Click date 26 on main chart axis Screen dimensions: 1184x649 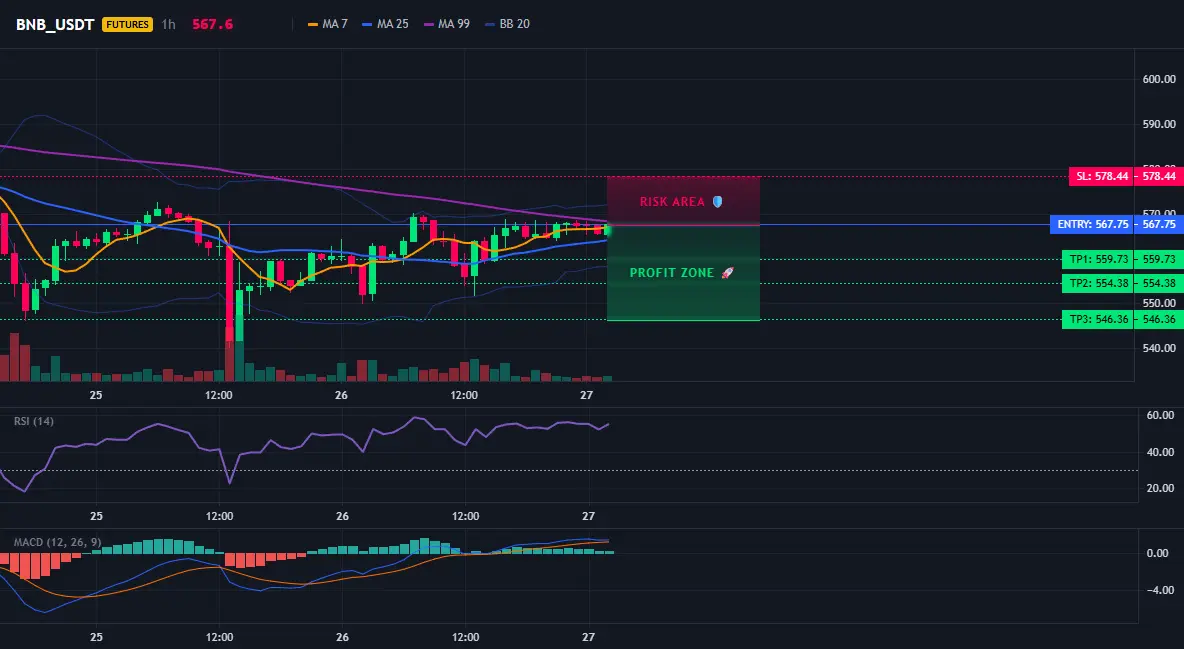click(341, 395)
